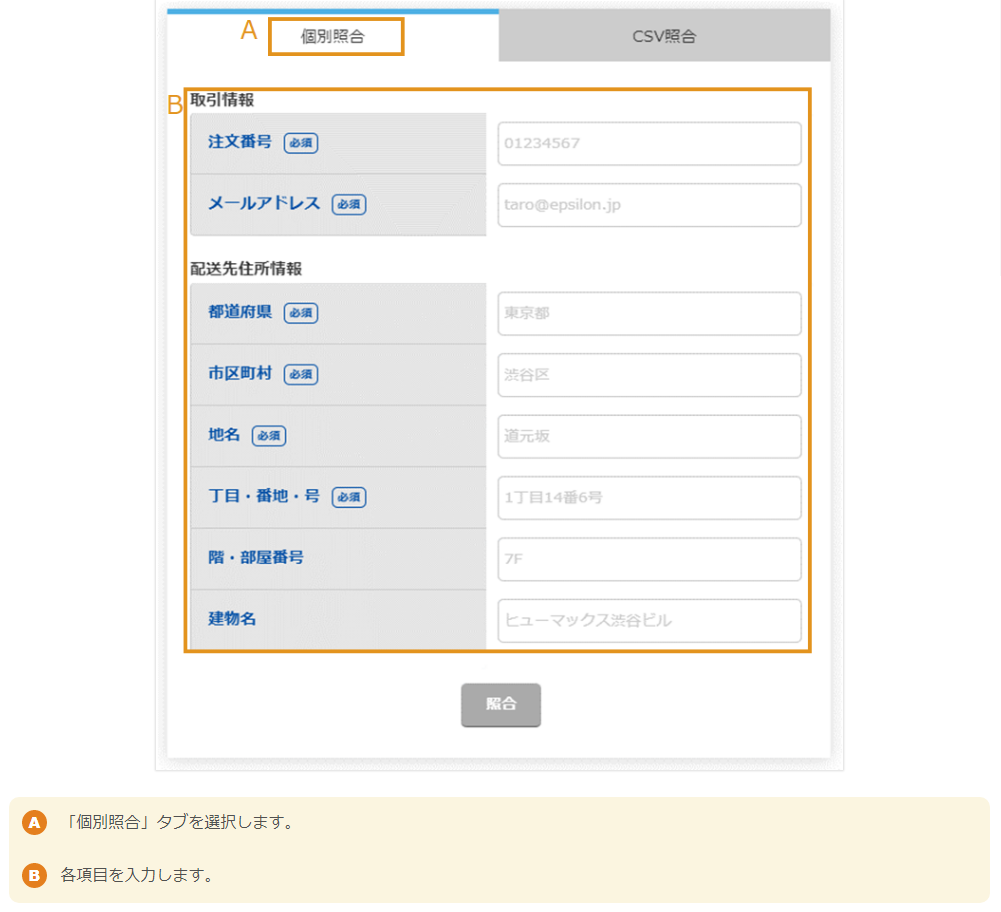
Task: Click the 必須 badge beside 注文番号
Action: click(x=301, y=143)
